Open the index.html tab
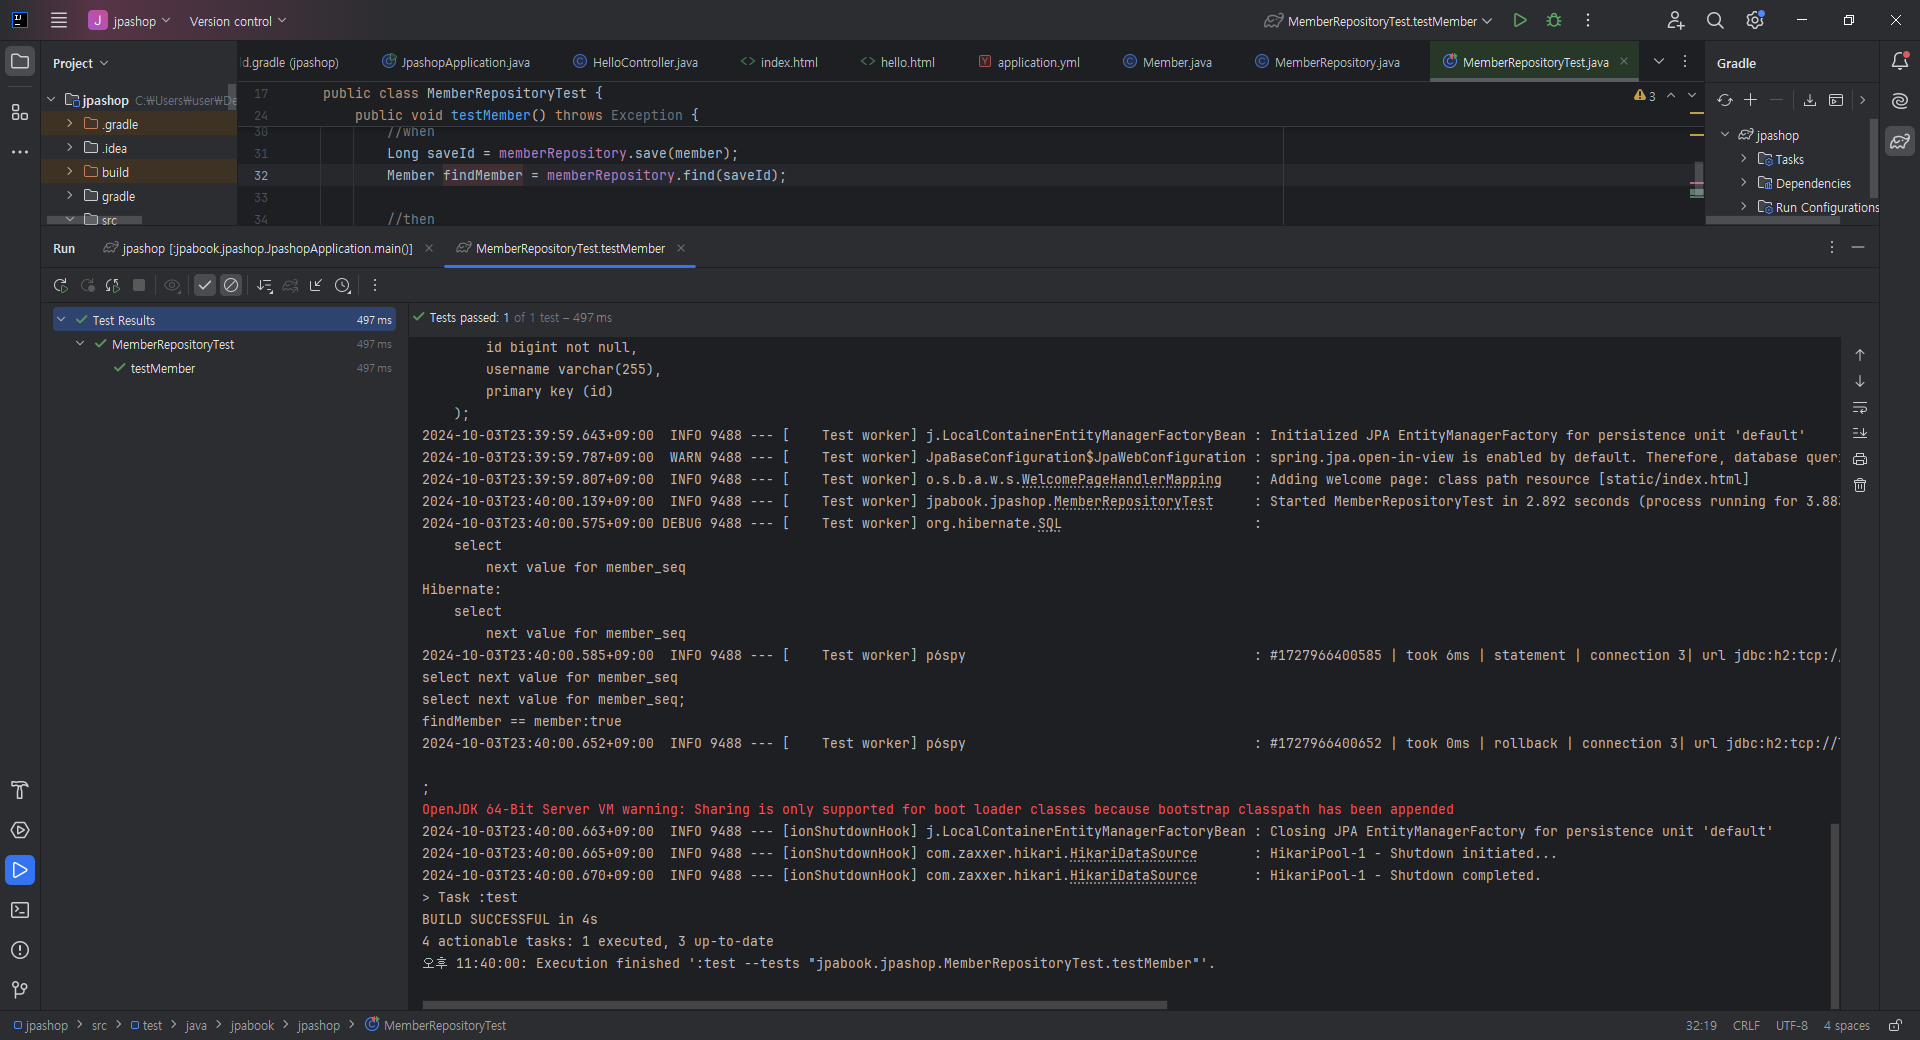 click(x=779, y=62)
